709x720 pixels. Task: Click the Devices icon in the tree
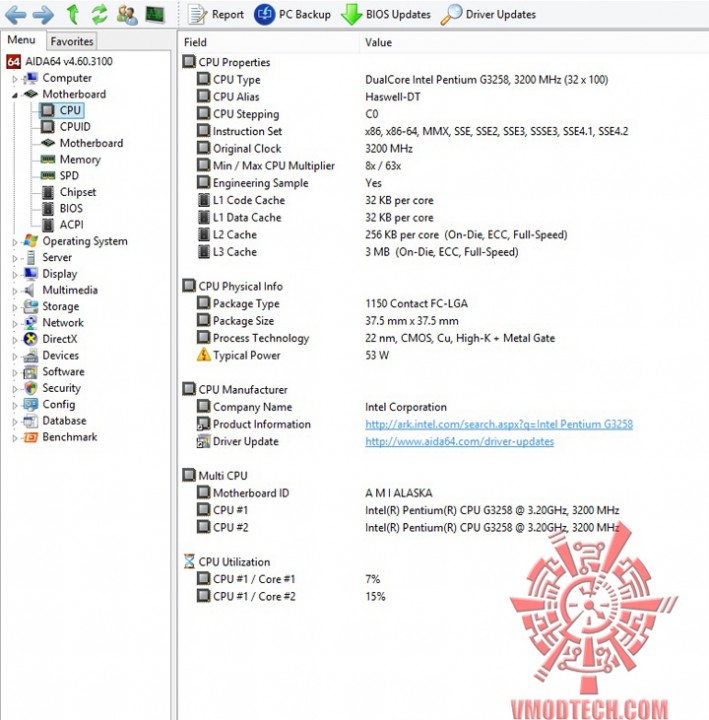(x=30, y=355)
